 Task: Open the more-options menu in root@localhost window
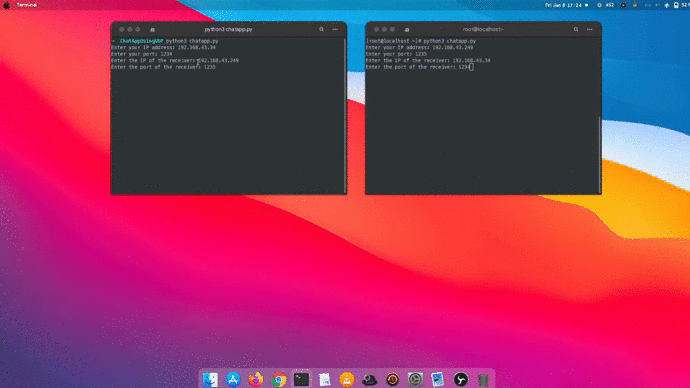pos(590,29)
